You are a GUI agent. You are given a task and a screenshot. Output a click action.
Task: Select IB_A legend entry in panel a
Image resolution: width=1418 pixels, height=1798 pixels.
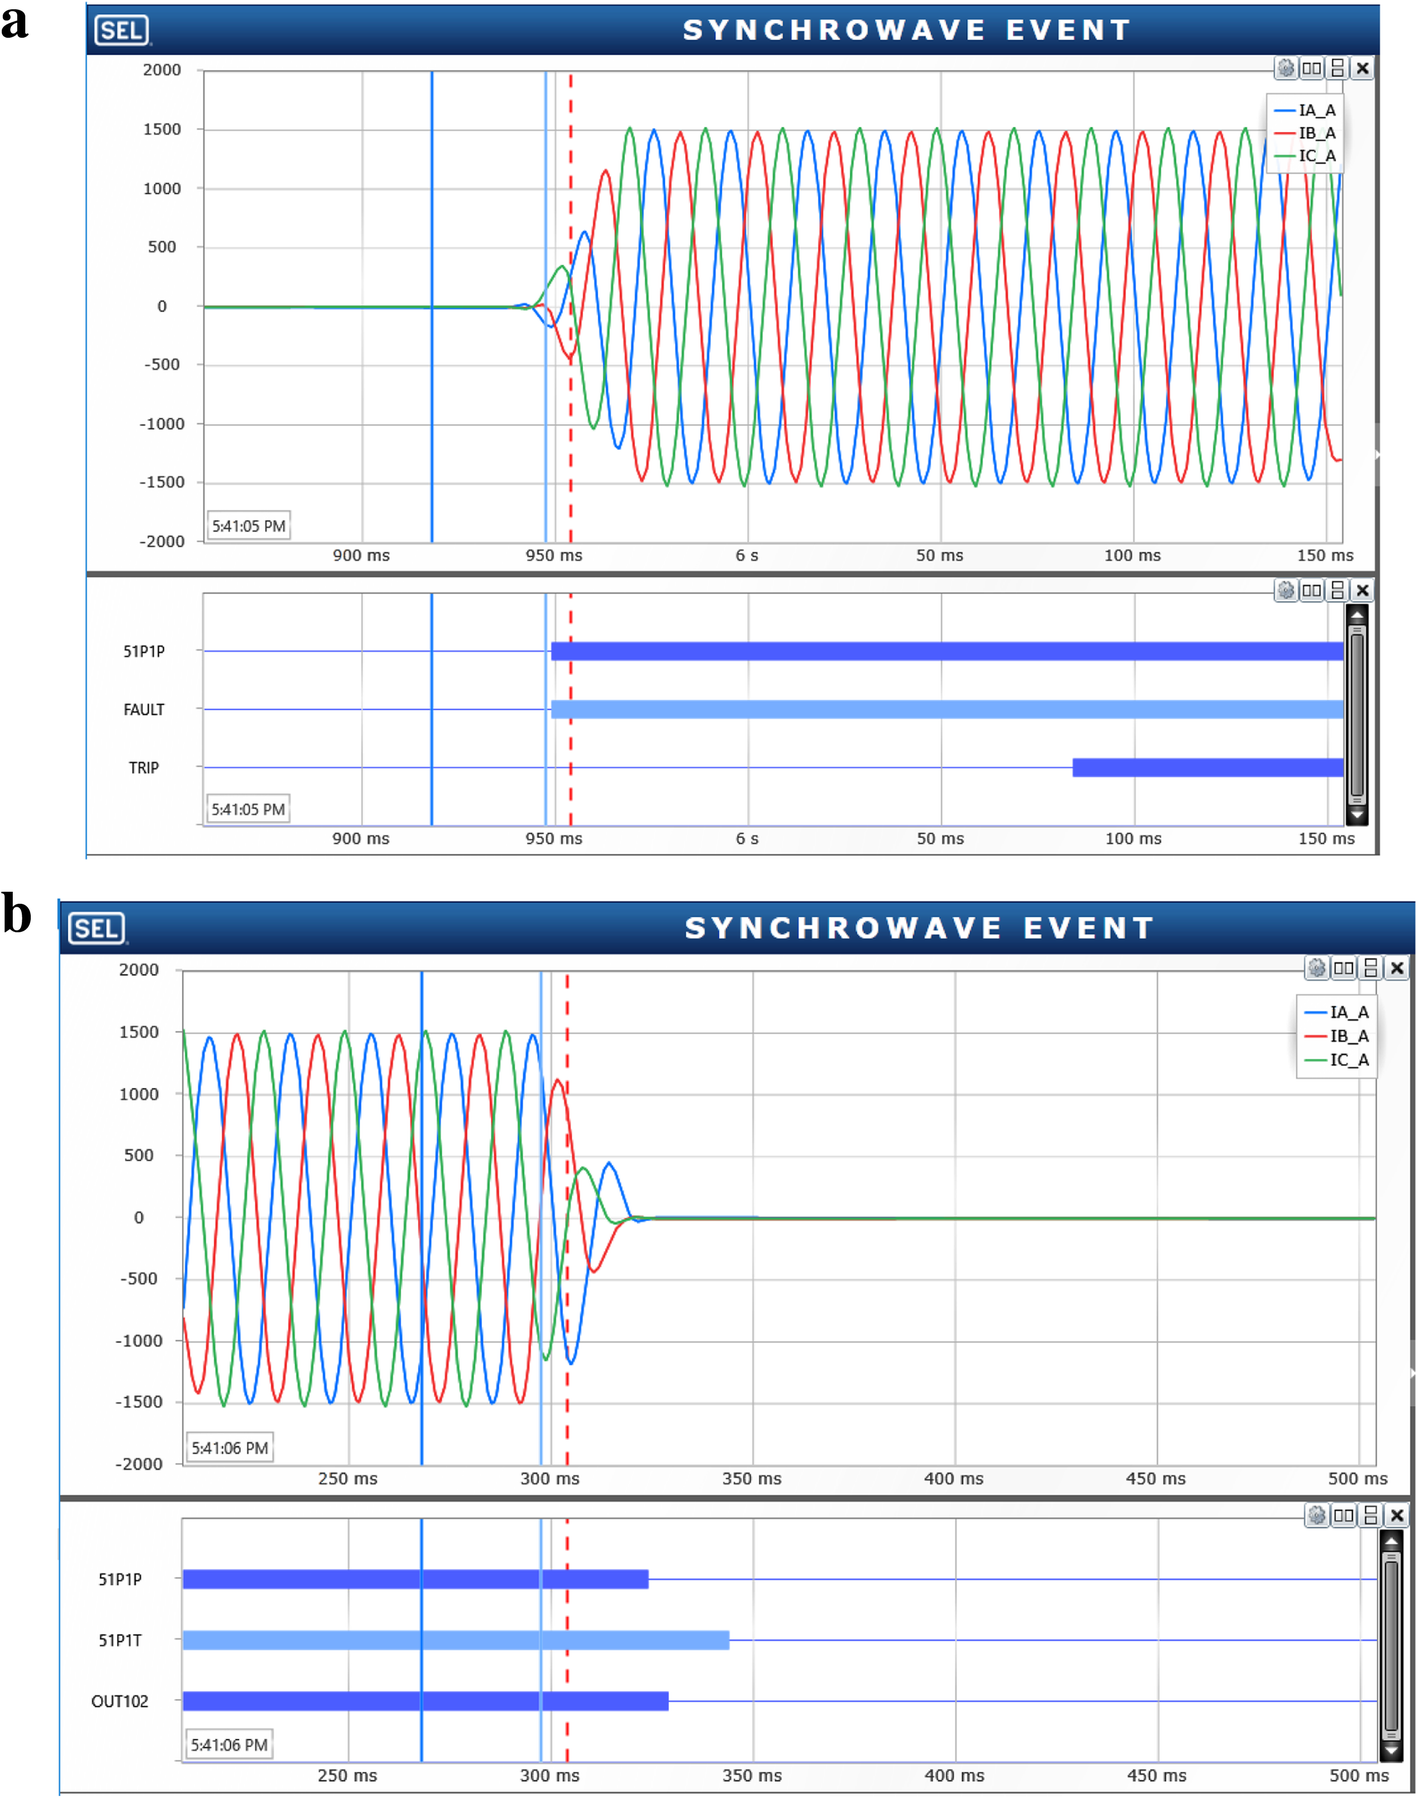click(1306, 133)
